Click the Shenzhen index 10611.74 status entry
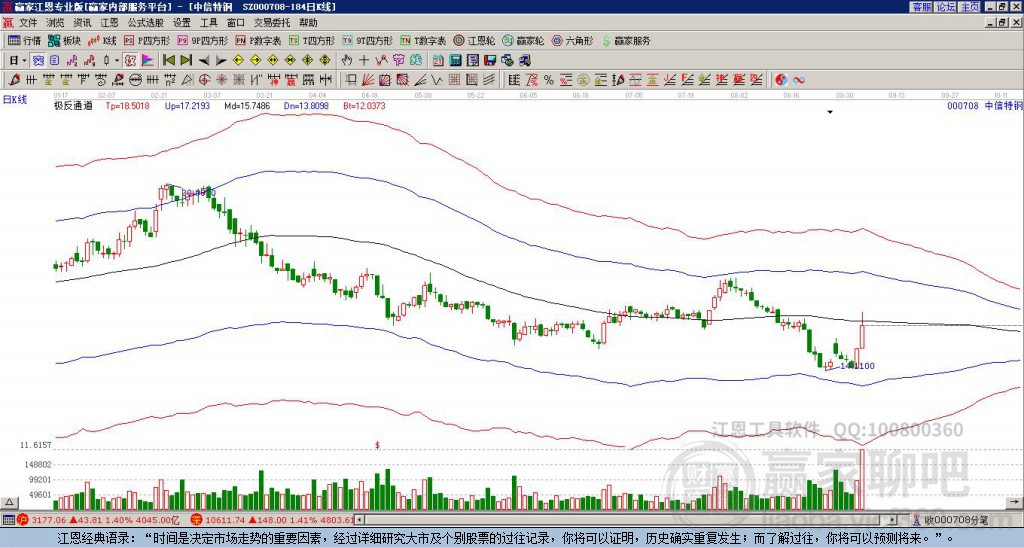Image resolution: width=1024 pixels, height=548 pixels. [273, 520]
